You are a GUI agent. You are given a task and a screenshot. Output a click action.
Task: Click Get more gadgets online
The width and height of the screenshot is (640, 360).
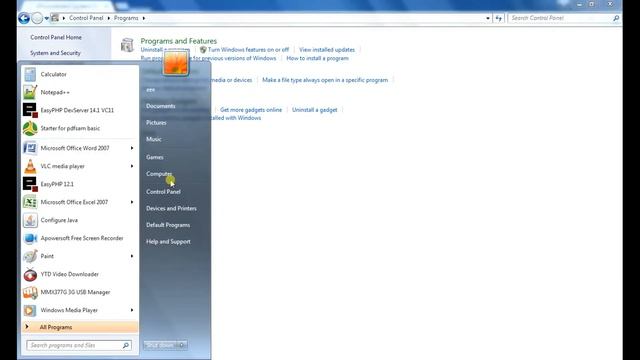(x=251, y=110)
